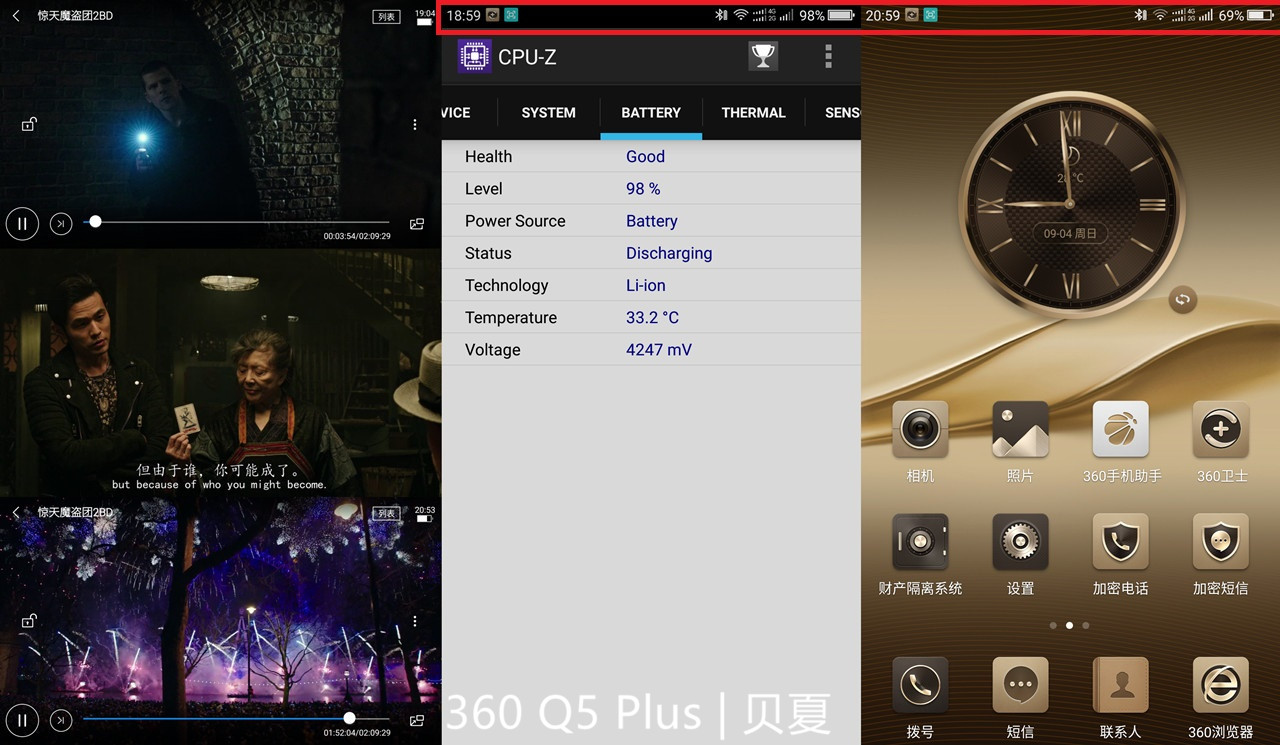Pause the video playing at 01:52:04
This screenshot has height=745, width=1280.
[22, 720]
